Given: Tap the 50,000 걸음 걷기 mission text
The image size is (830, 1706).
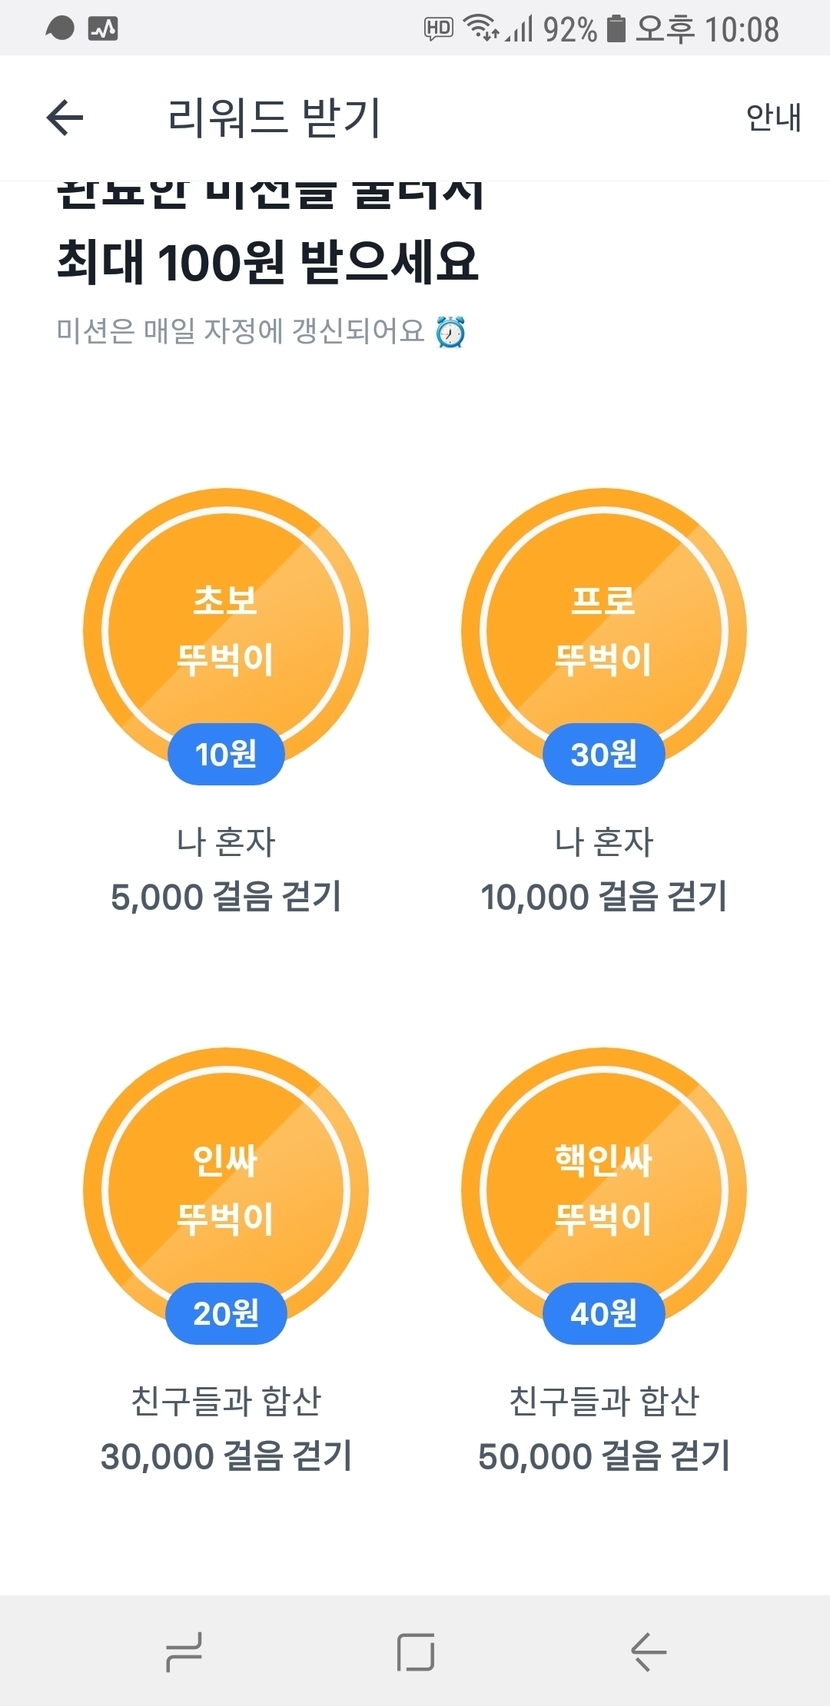Looking at the screenshot, I should [x=604, y=1457].
